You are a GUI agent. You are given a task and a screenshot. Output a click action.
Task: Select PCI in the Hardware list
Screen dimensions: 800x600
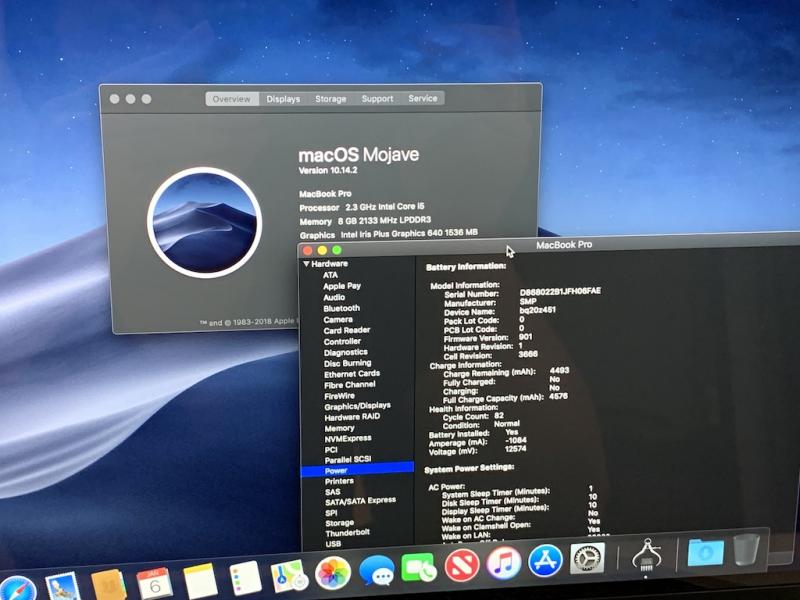[x=331, y=449]
